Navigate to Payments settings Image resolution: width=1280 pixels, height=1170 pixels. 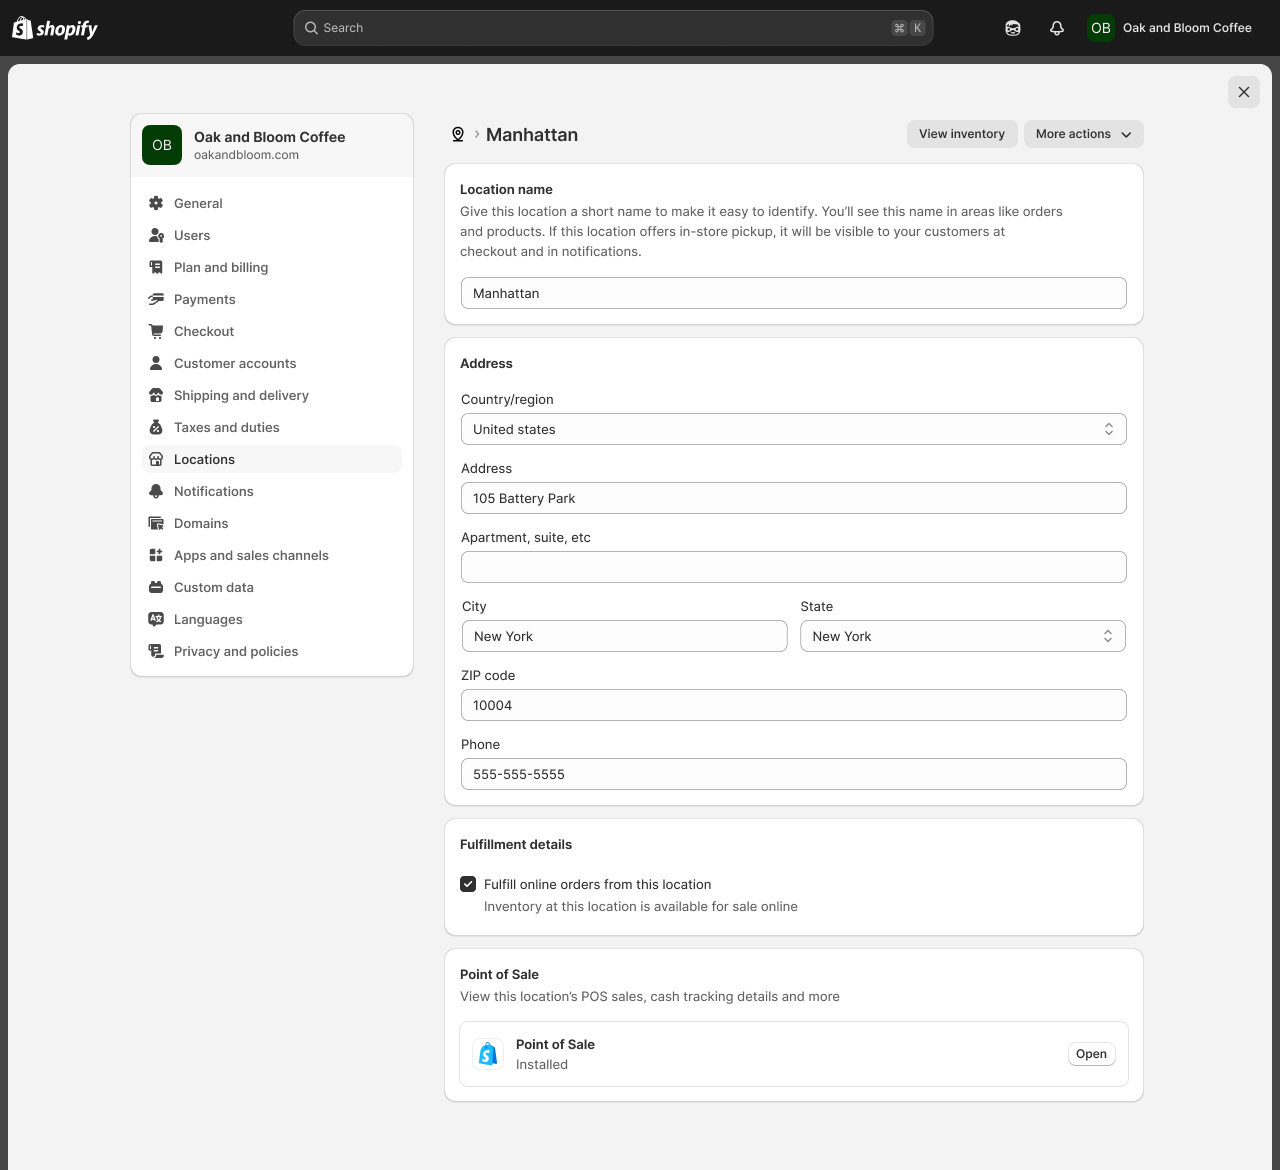[x=272, y=299]
